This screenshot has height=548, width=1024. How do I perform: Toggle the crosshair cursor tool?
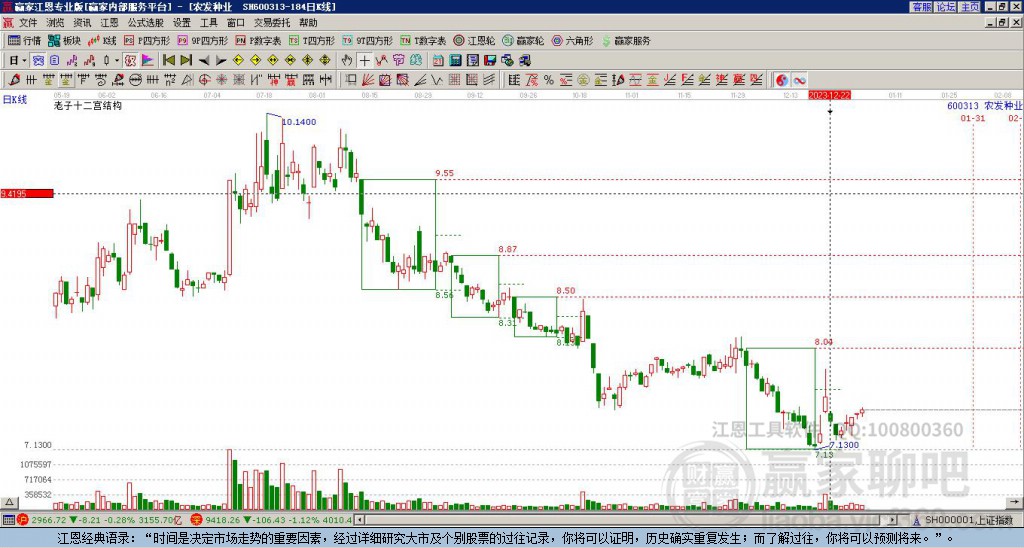[x=364, y=61]
